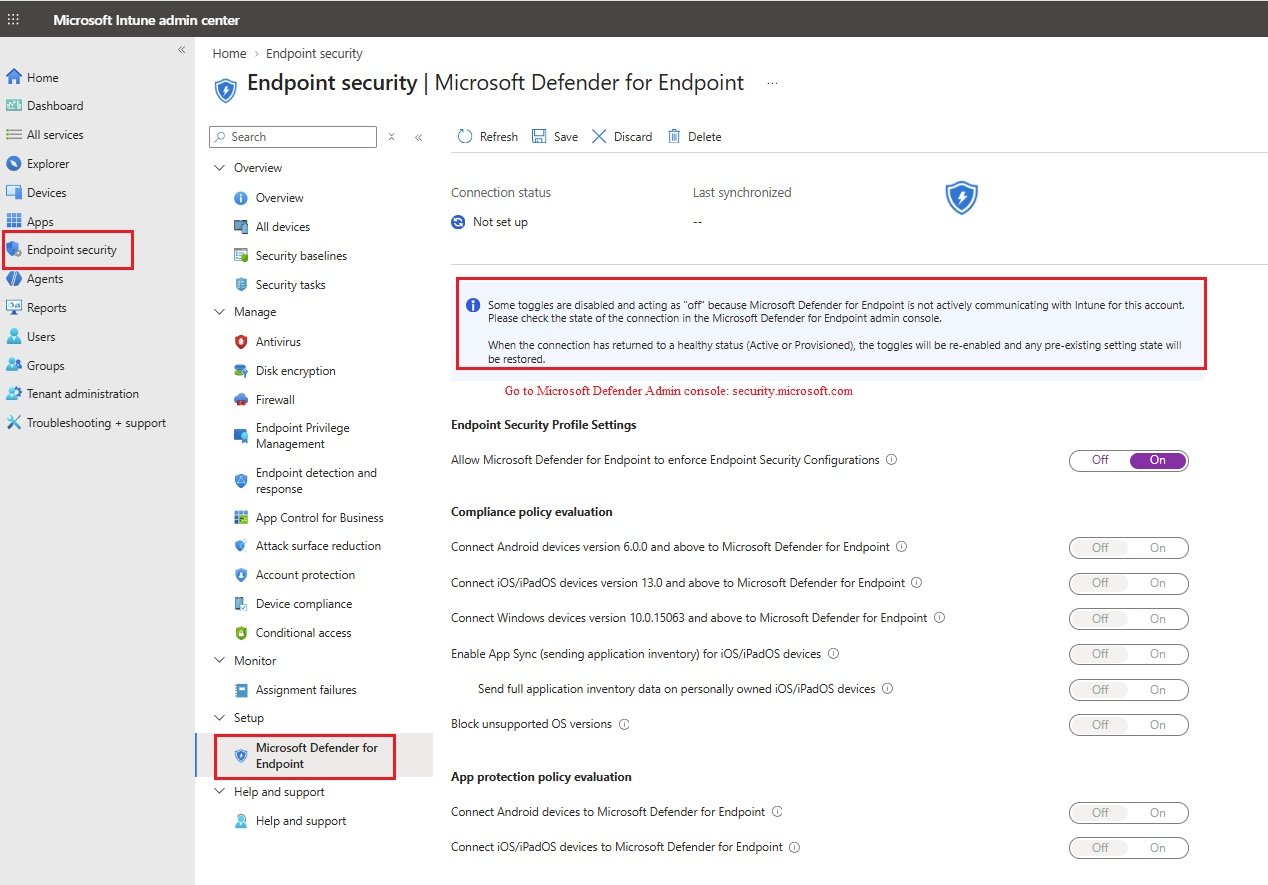Screen dimensions: 1268x885
Task: Click the Home icon in left navigation
Action: pyautogui.click(x=14, y=77)
